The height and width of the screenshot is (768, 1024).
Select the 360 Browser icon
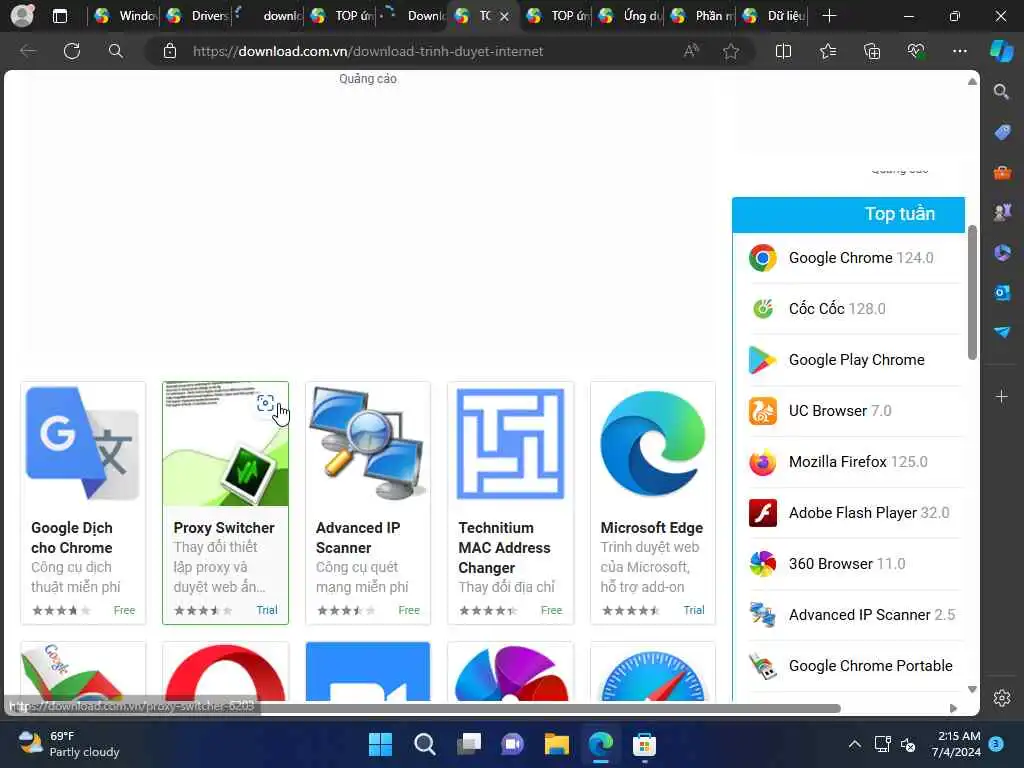762,564
